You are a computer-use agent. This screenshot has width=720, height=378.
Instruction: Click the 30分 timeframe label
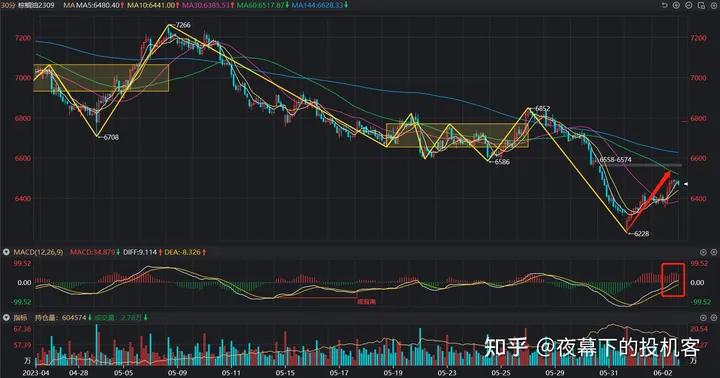(x=8, y=5)
